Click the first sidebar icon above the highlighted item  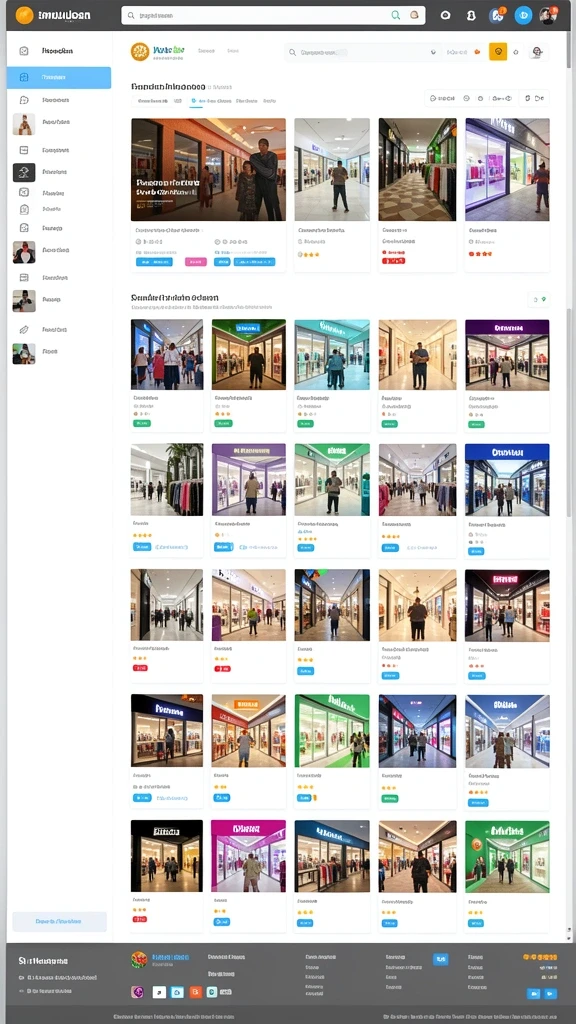click(x=24, y=51)
